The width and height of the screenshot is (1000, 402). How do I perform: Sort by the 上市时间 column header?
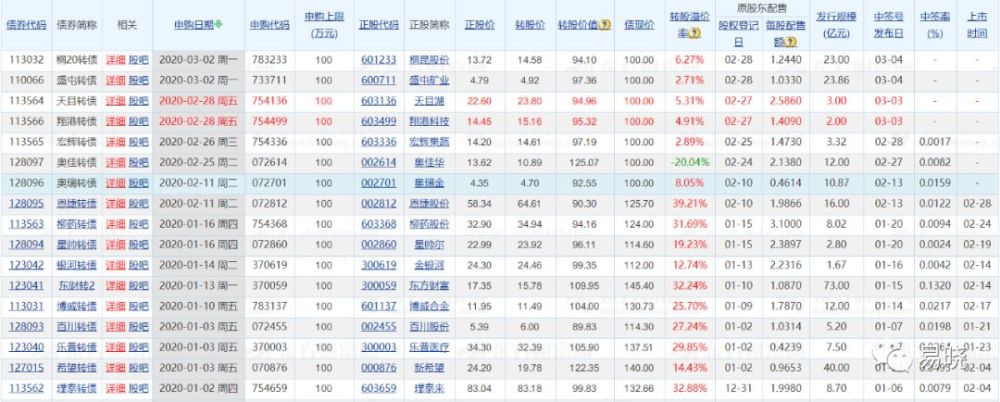976,26
